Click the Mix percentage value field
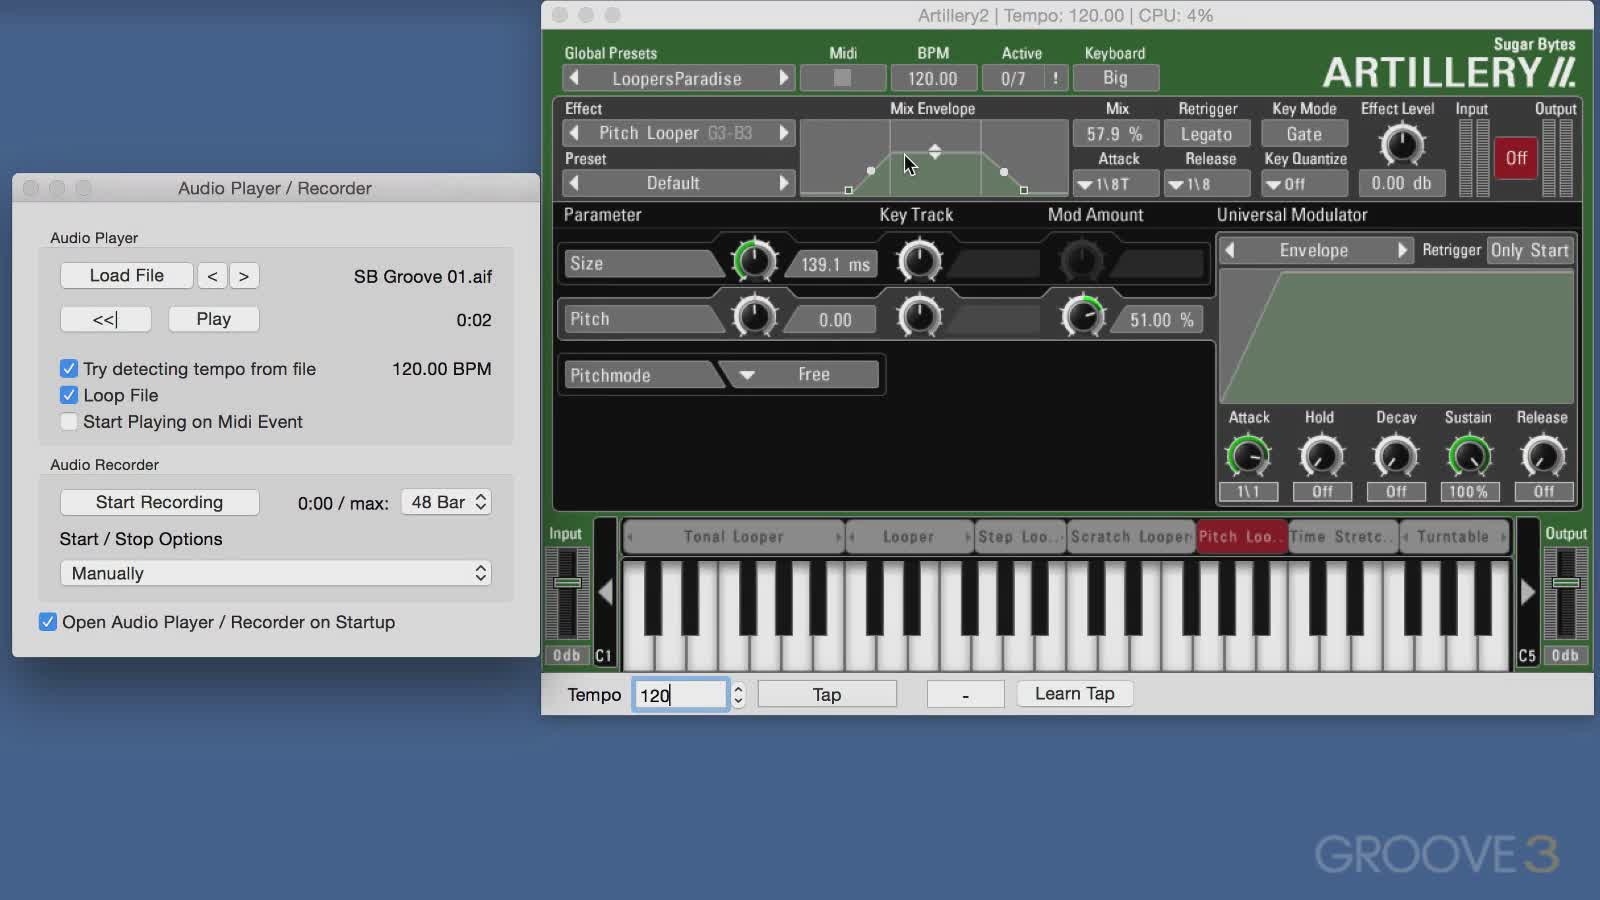Image resolution: width=1600 pixels, height=900 pixels. point(1115,134)
